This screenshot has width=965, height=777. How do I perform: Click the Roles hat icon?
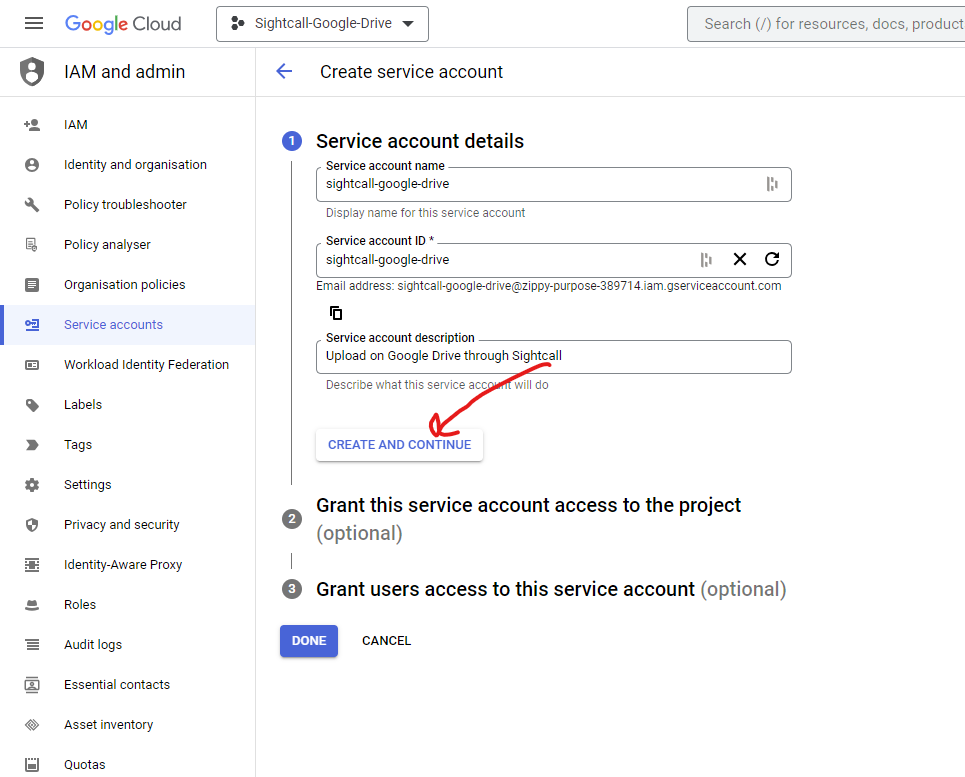[x=32, y=605]
